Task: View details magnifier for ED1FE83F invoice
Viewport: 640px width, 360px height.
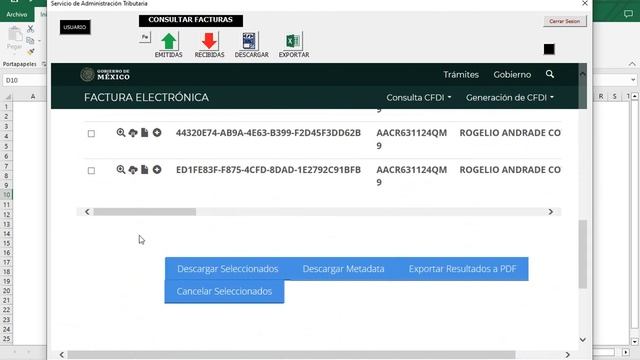Action: click(x=121, y=169)
